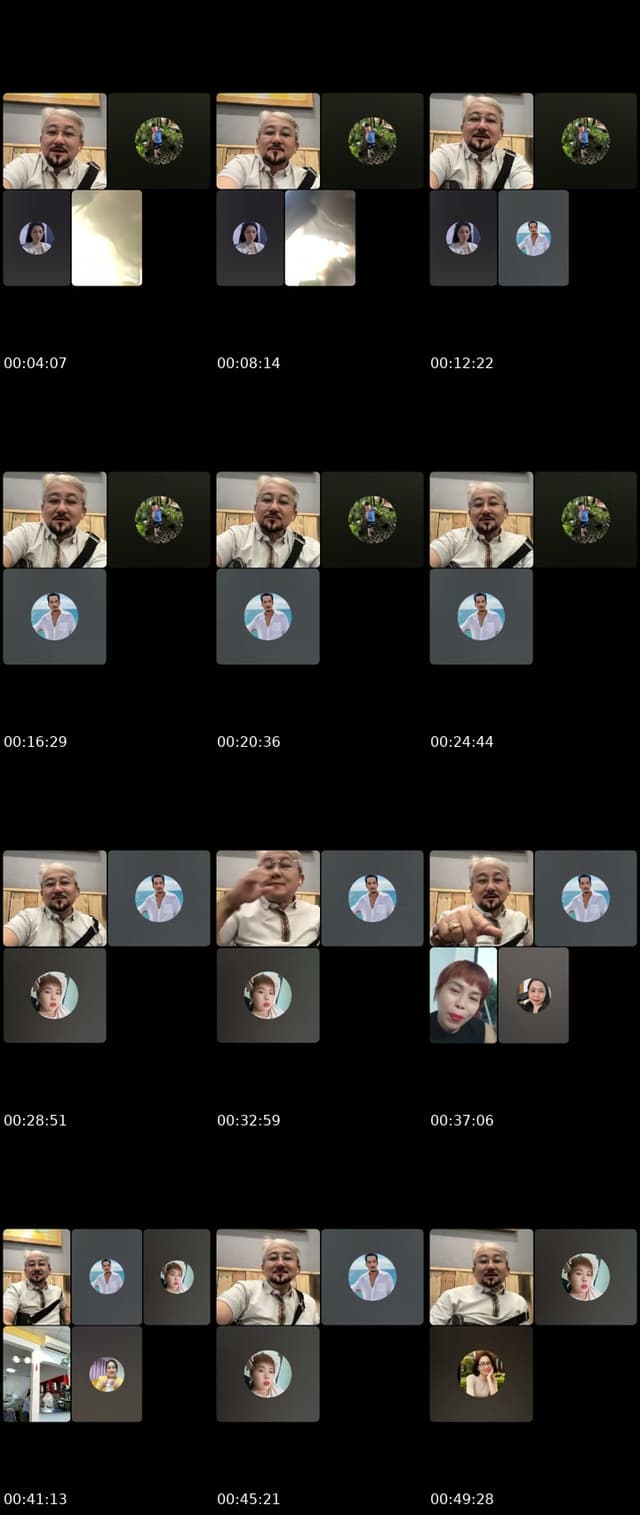The image size is (640, 1515).
Task: Click the 00:32:59 timestamp label
Action: [x=249, y=1121]
